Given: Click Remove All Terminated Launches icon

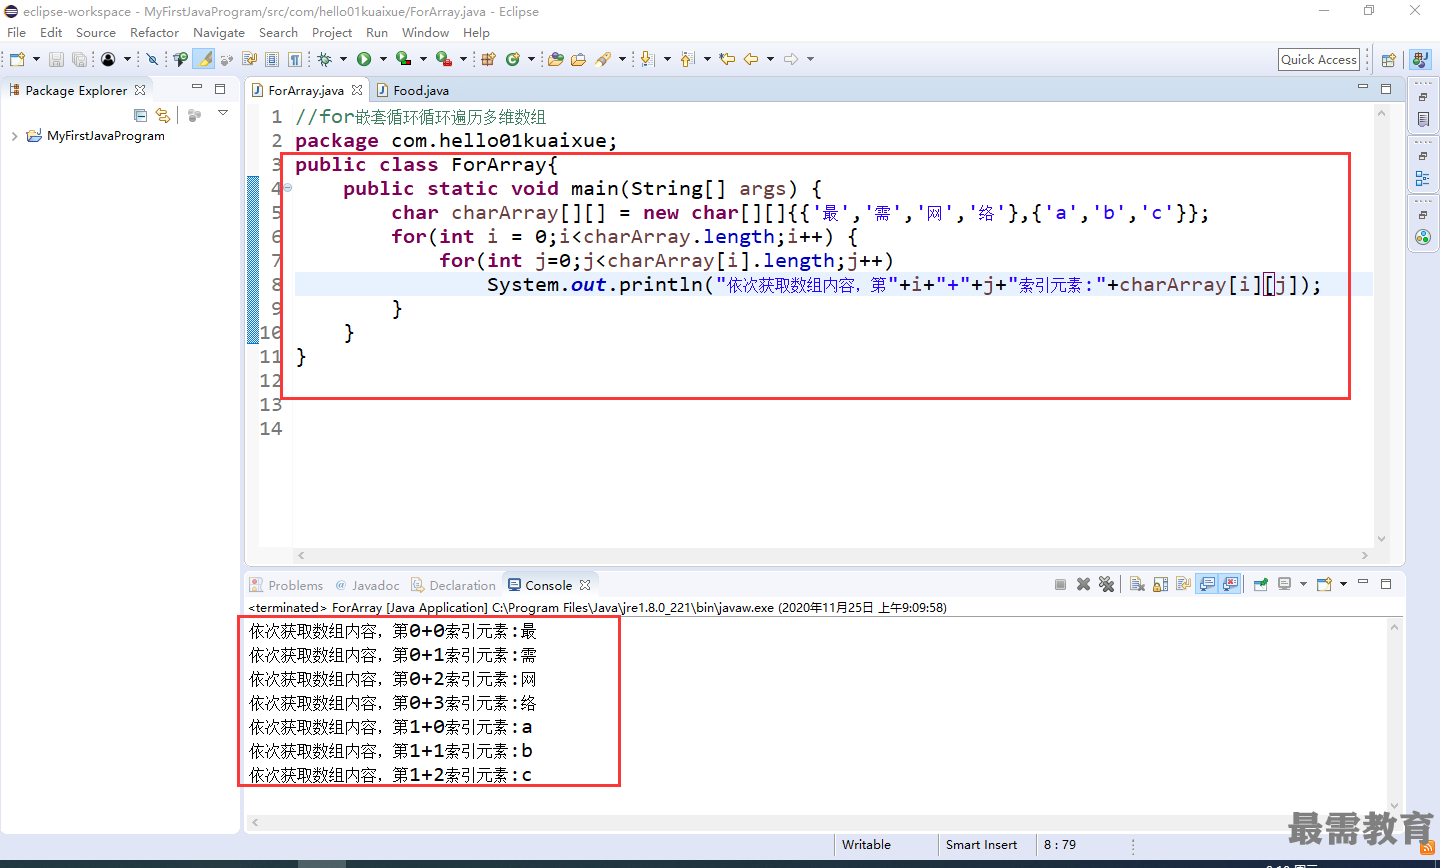Looking at the screenshot, I should (x=1106, y=584).
